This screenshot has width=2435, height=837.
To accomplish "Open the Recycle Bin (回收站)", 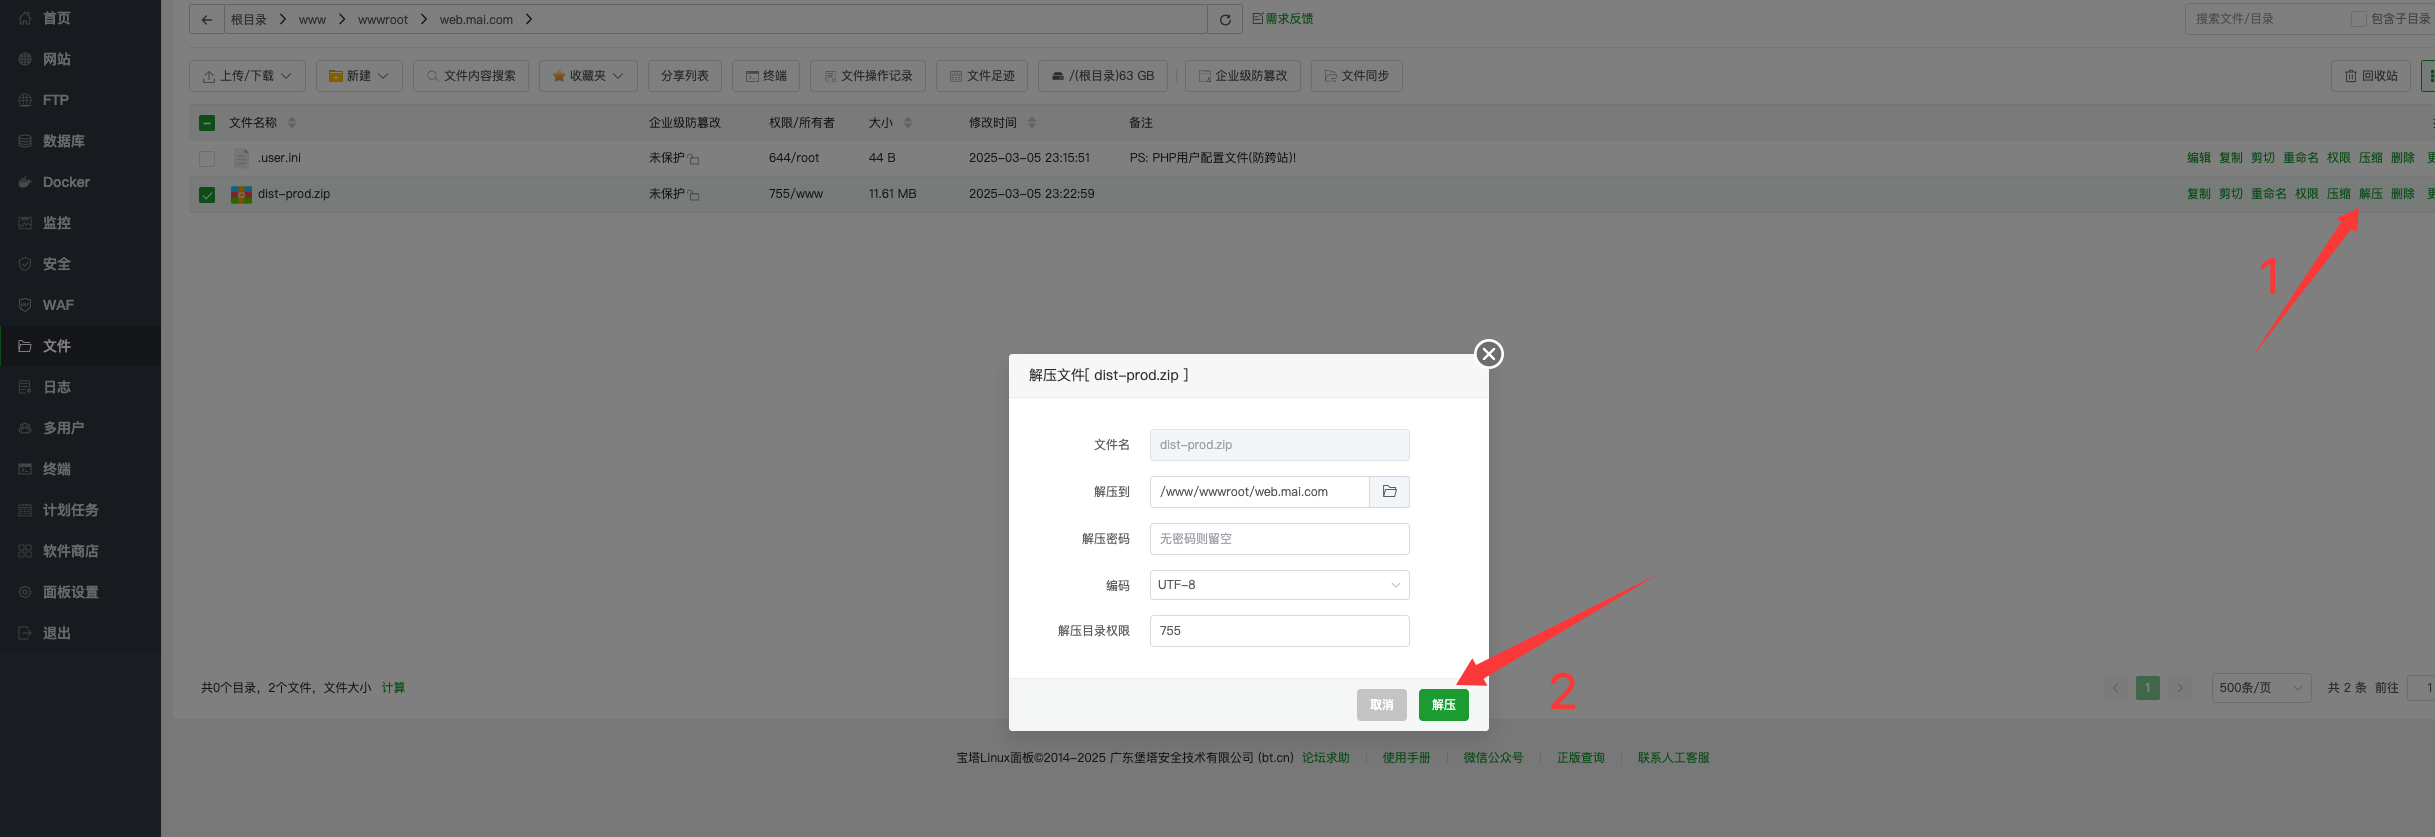I will 2371,76.
